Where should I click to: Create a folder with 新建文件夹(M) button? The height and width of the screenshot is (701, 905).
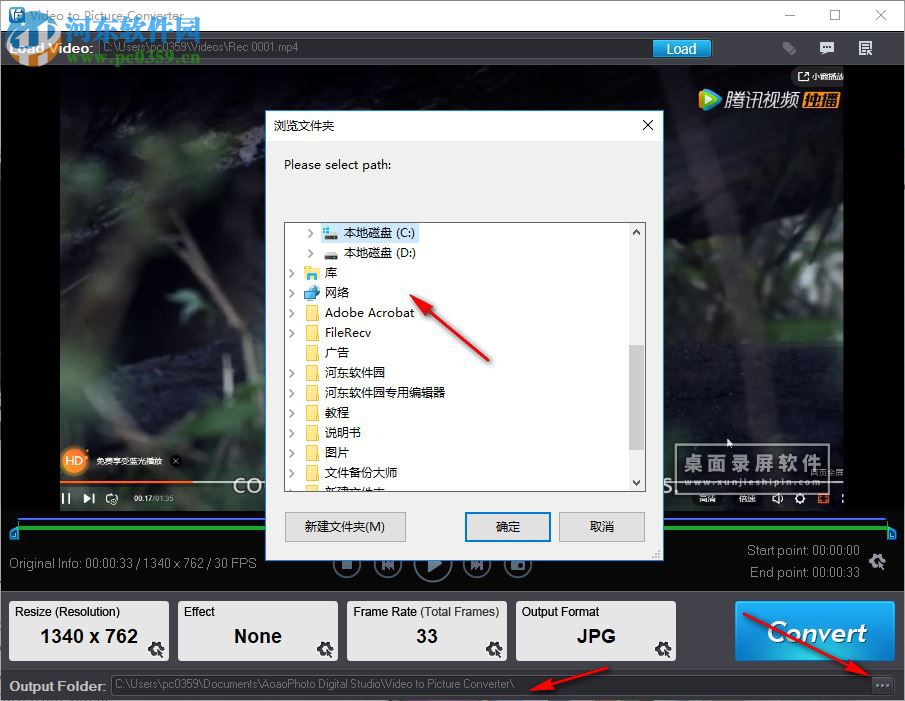click(344, 527)
